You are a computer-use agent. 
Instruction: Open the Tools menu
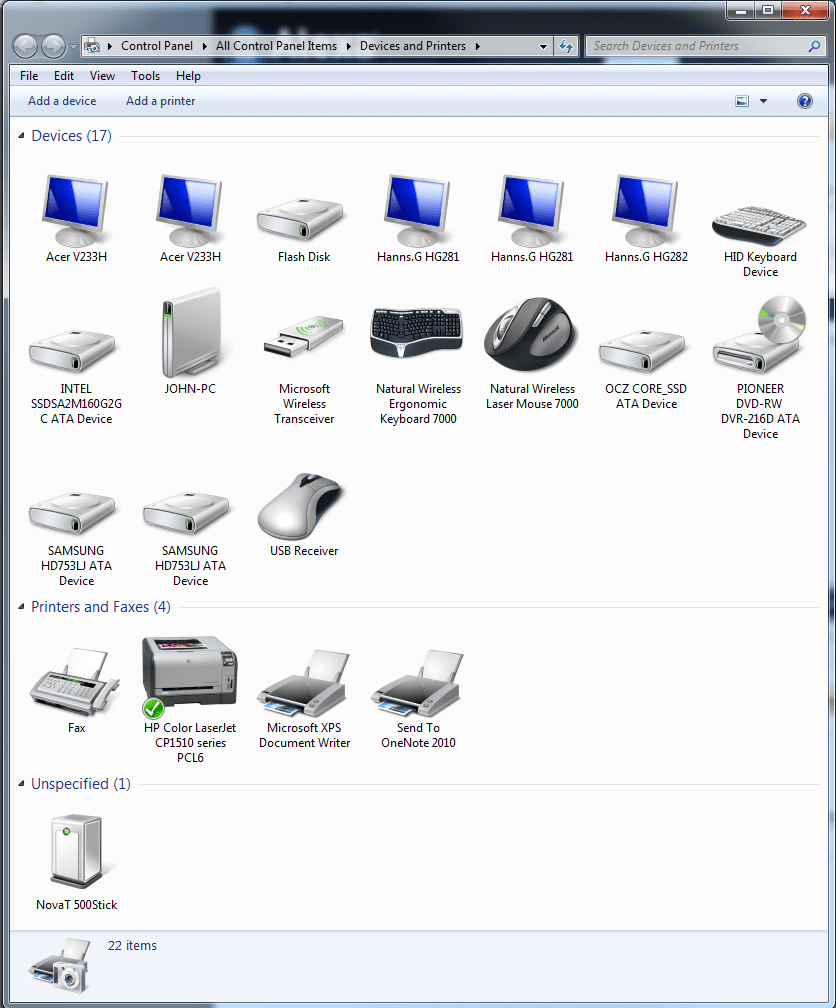145,76
